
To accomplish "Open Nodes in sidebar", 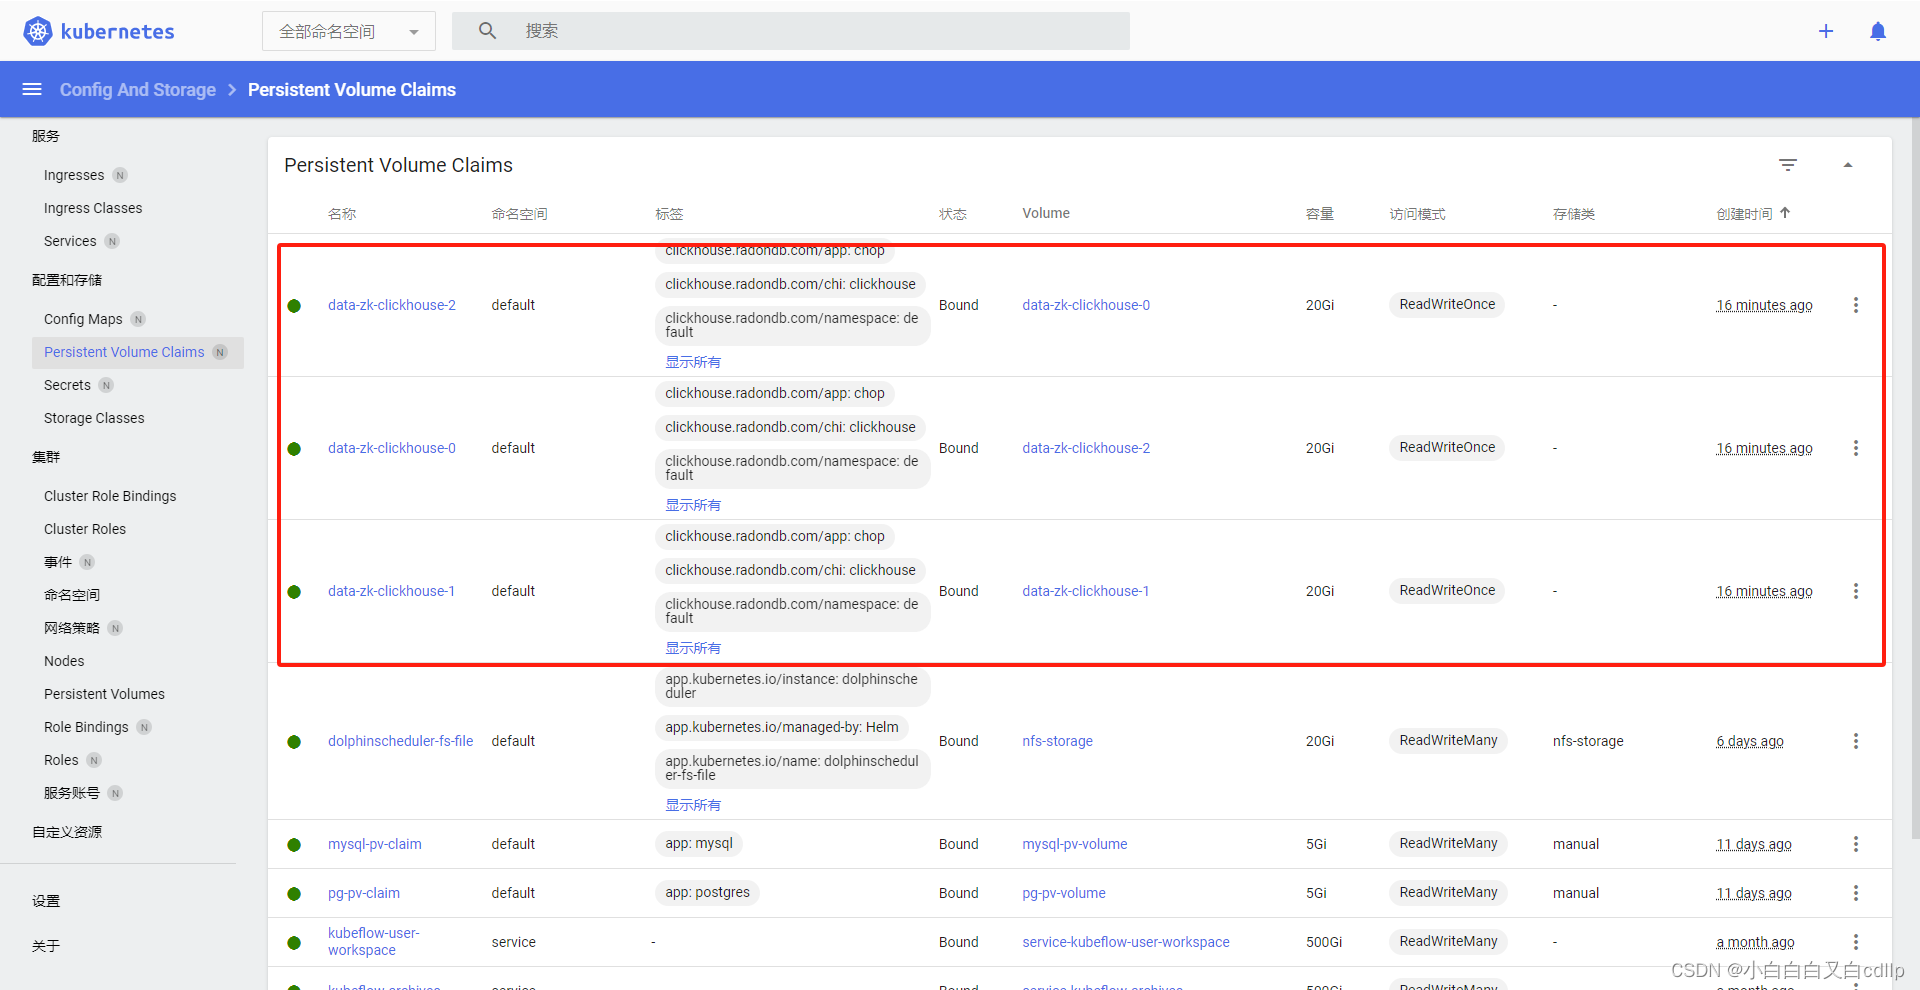I will (x=64, y=661).
